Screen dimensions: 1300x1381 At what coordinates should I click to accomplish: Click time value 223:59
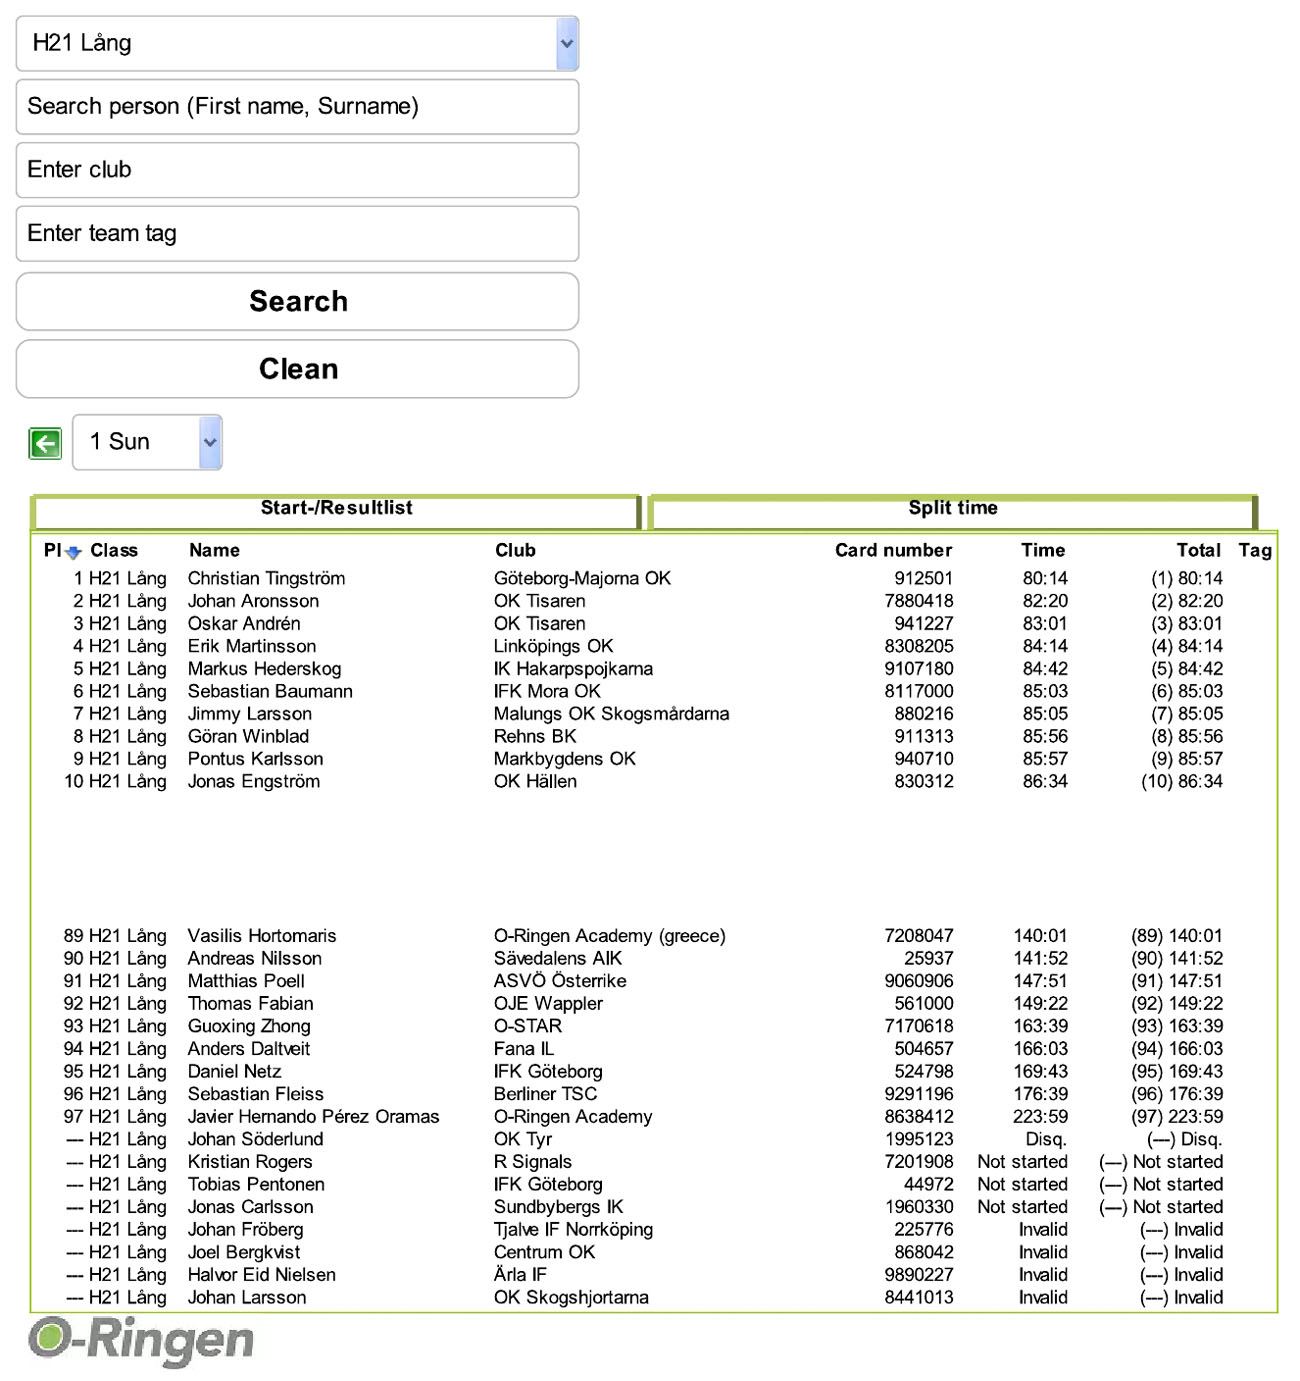[x=1040, y=1116]
